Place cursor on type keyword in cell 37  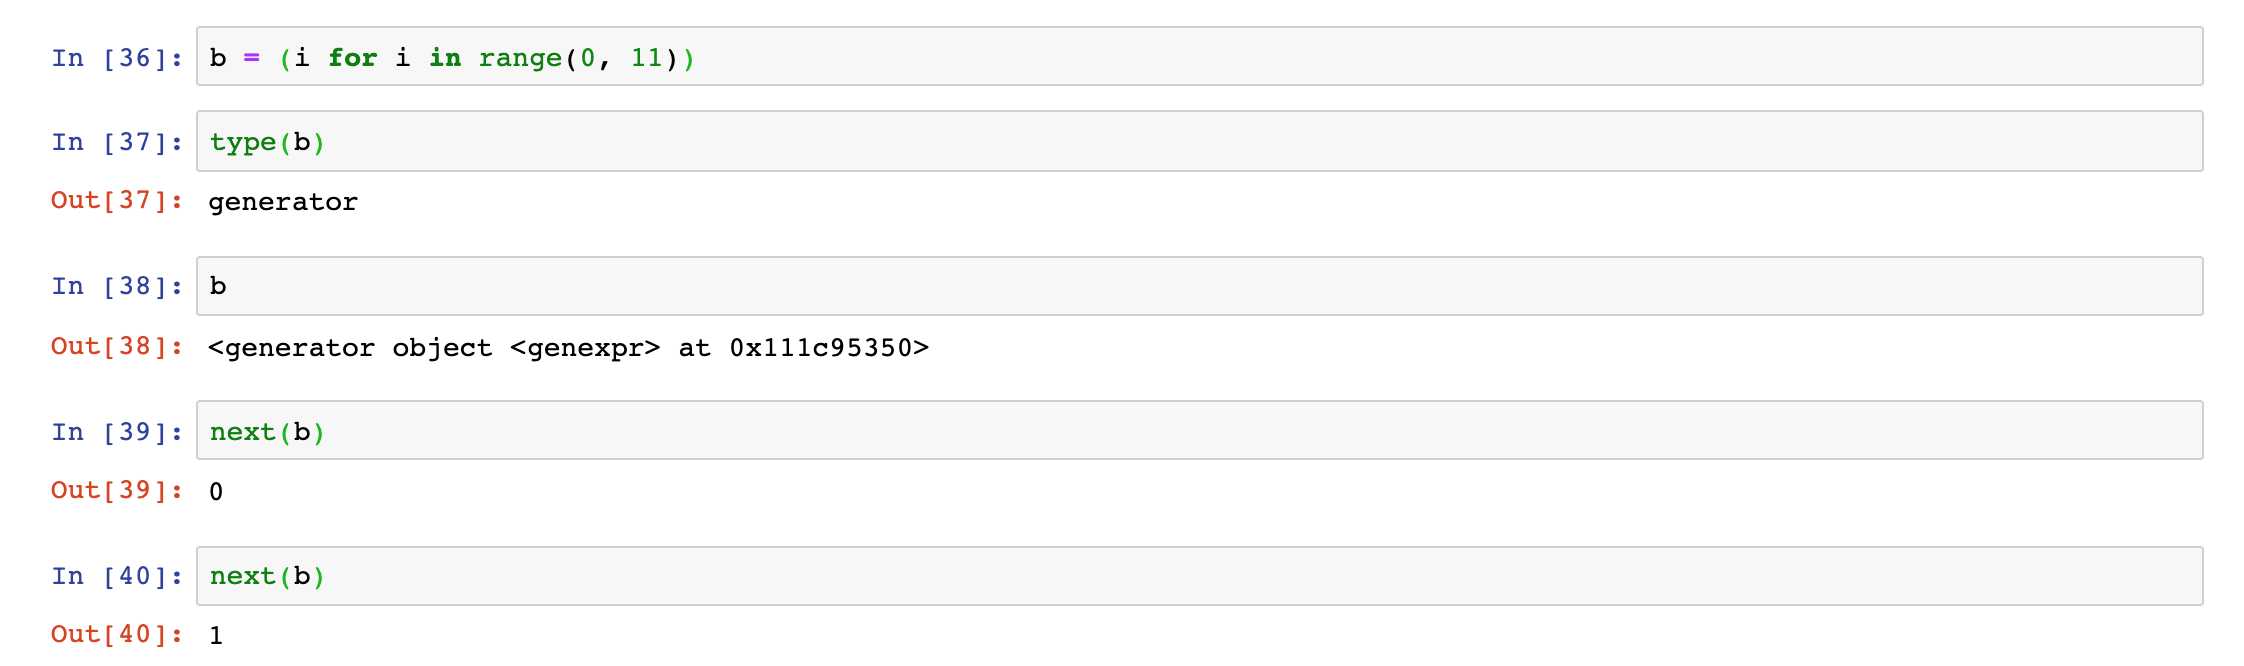coord(243,142)
